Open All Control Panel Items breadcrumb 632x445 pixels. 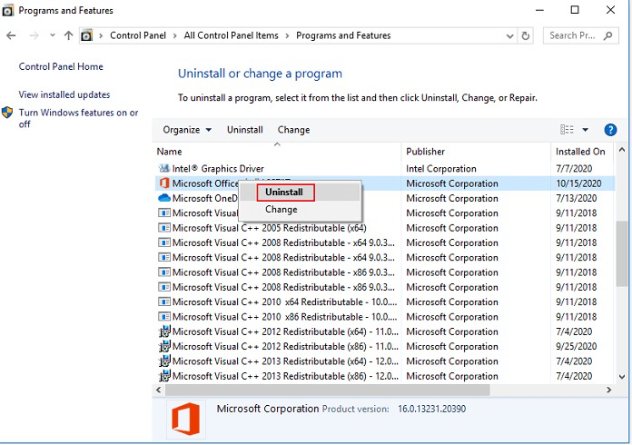(231, 35)
